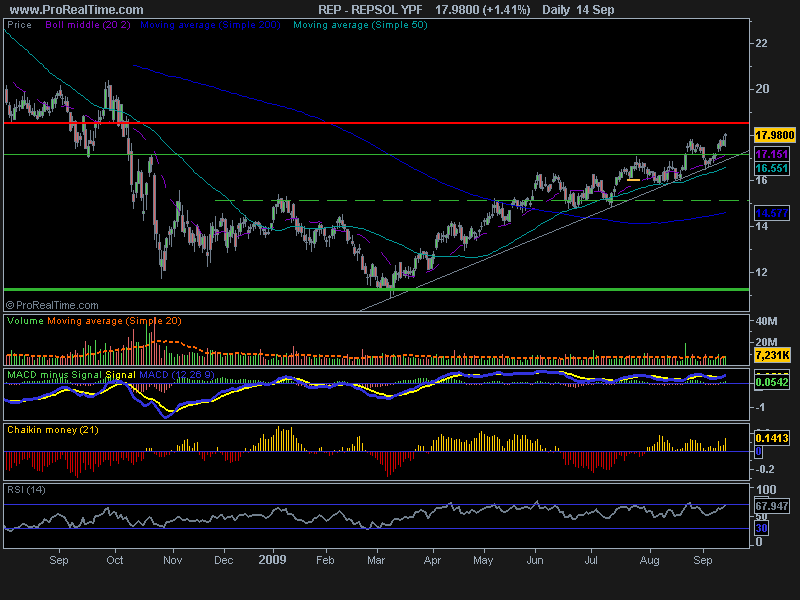
Task: Click the yellow Signal legend label
Action: 120,374
